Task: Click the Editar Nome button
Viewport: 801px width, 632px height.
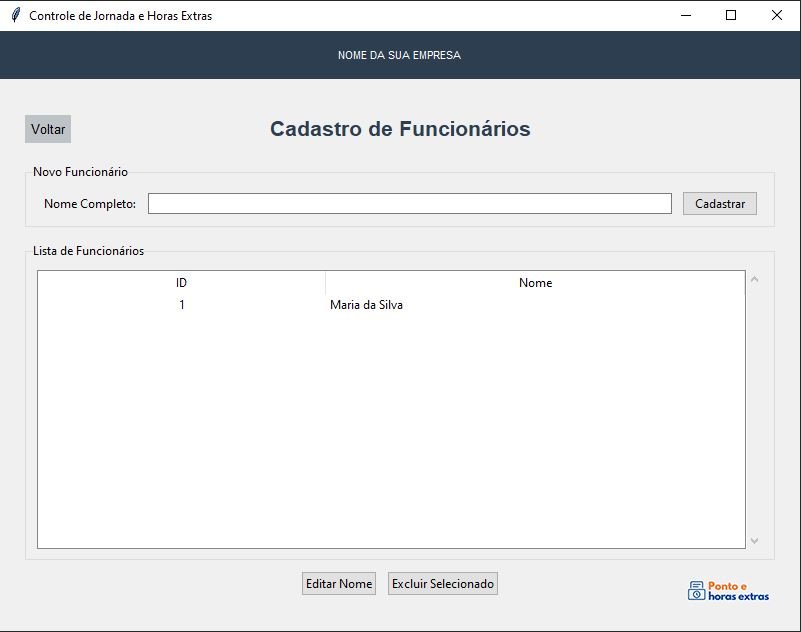Action: (339, 583)
